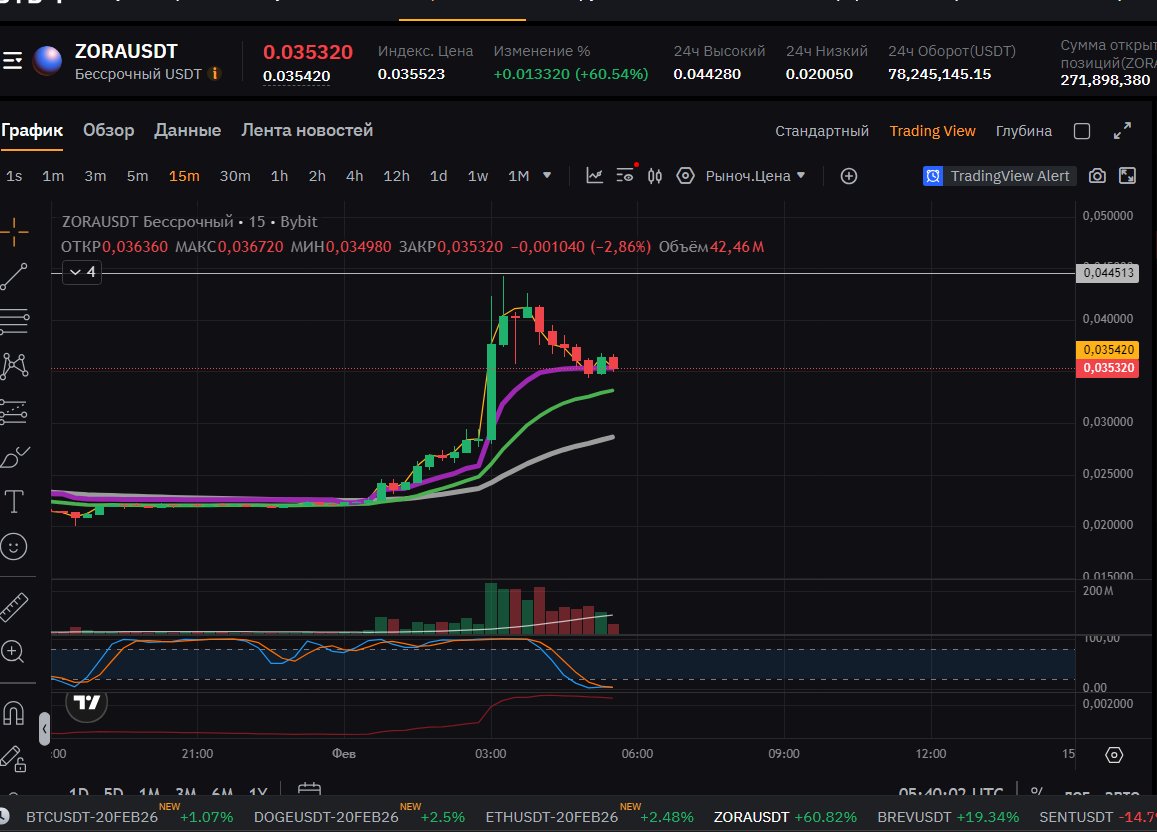Select the Text annotation tool

[x=14, y=502]
